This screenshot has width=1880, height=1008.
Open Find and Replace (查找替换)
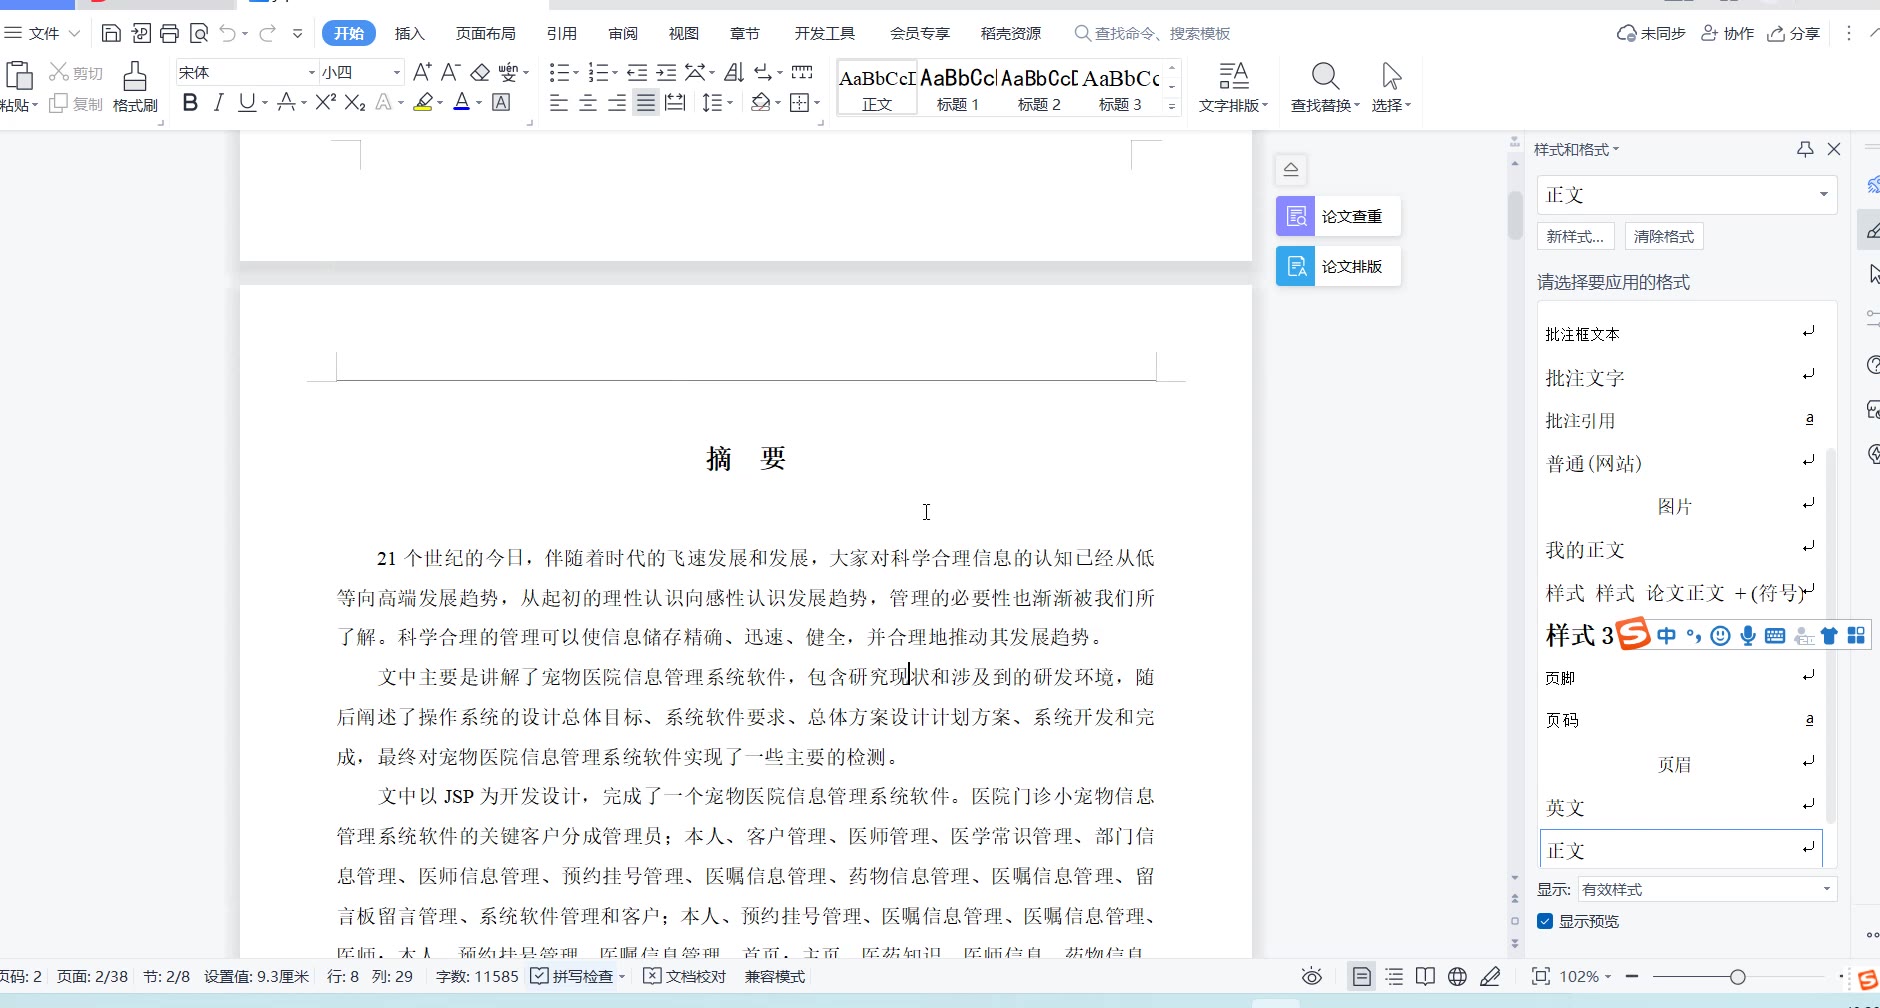coord(1325,87)
